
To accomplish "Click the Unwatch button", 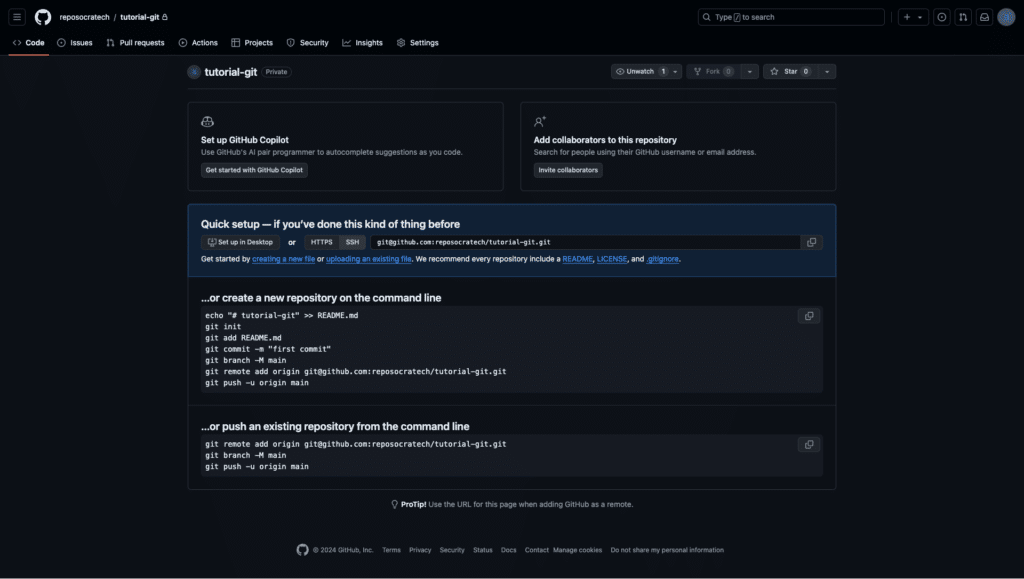I will [x=639, y=71].
